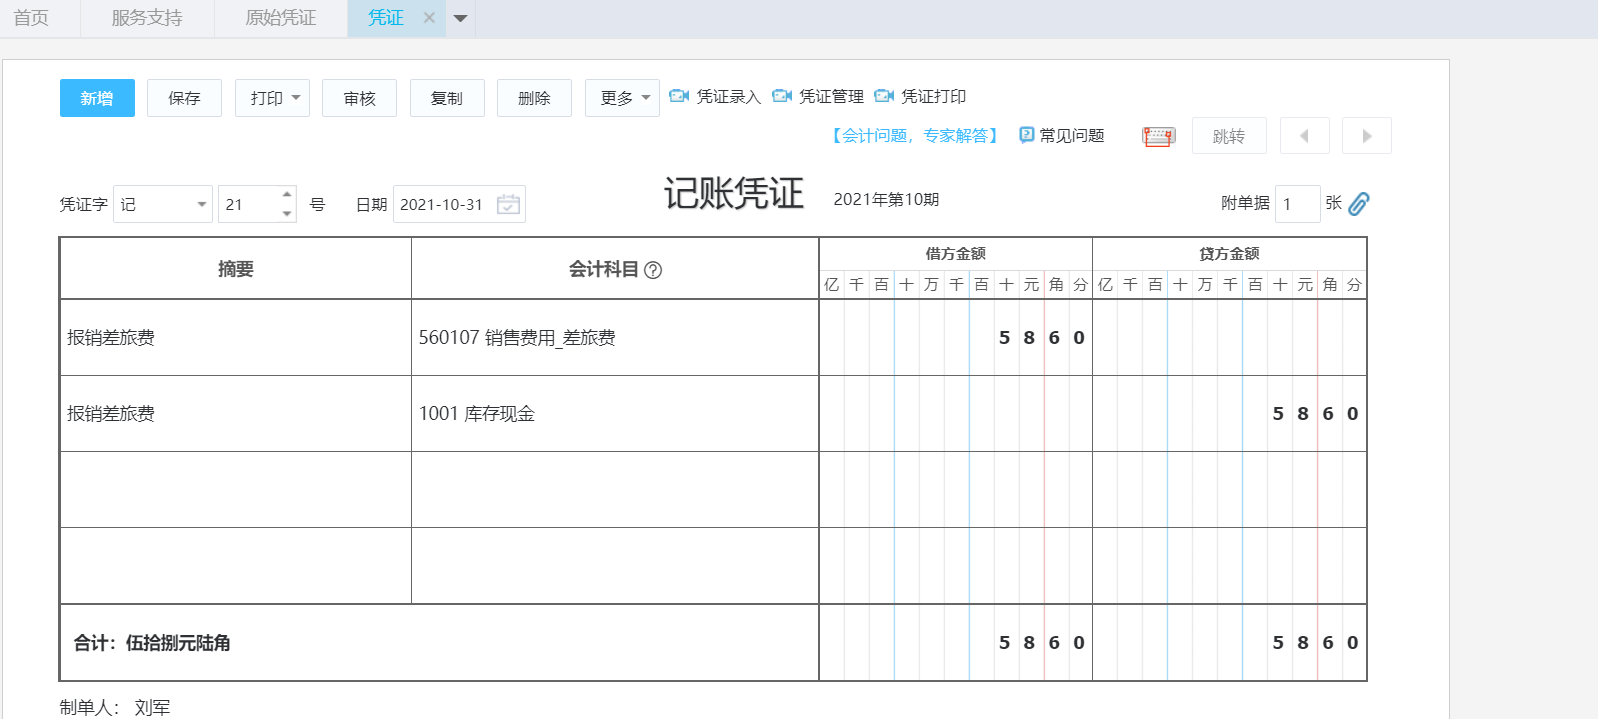This screenshot has width=1598, height=719.
Task: Click the paperclip attachment icon
Action: pos(1359,204)
